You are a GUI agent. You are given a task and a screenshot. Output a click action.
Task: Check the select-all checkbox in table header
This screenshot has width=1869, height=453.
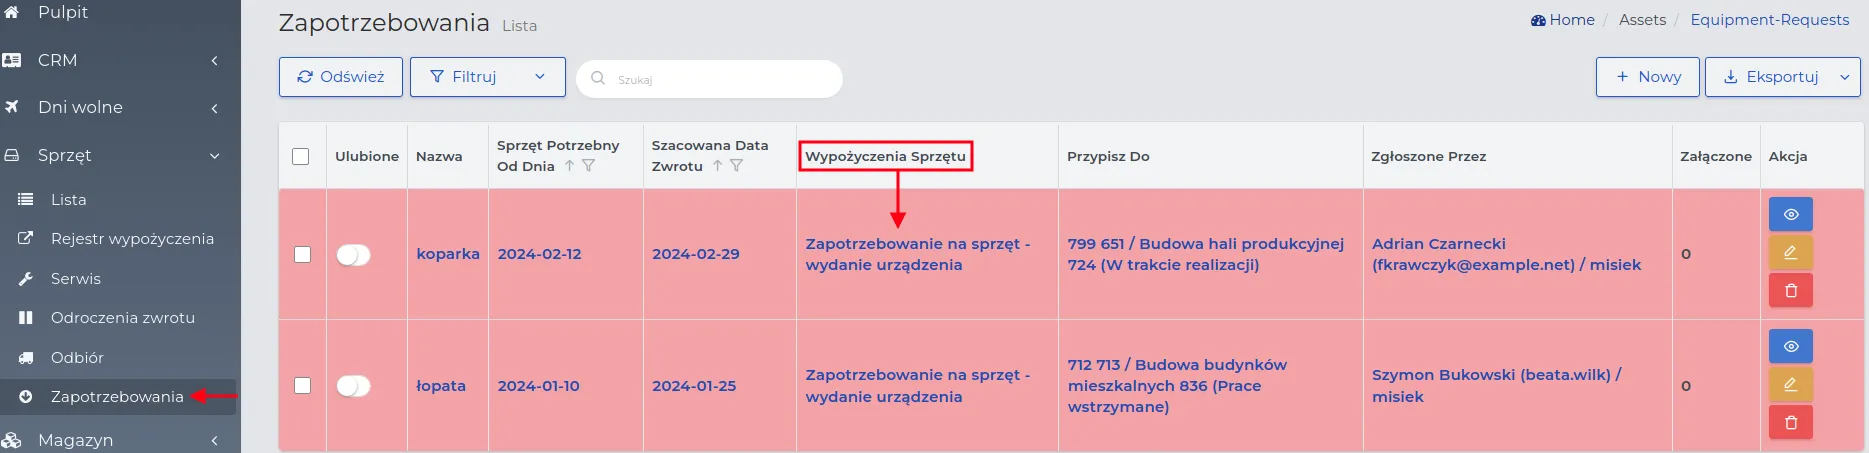301,156
